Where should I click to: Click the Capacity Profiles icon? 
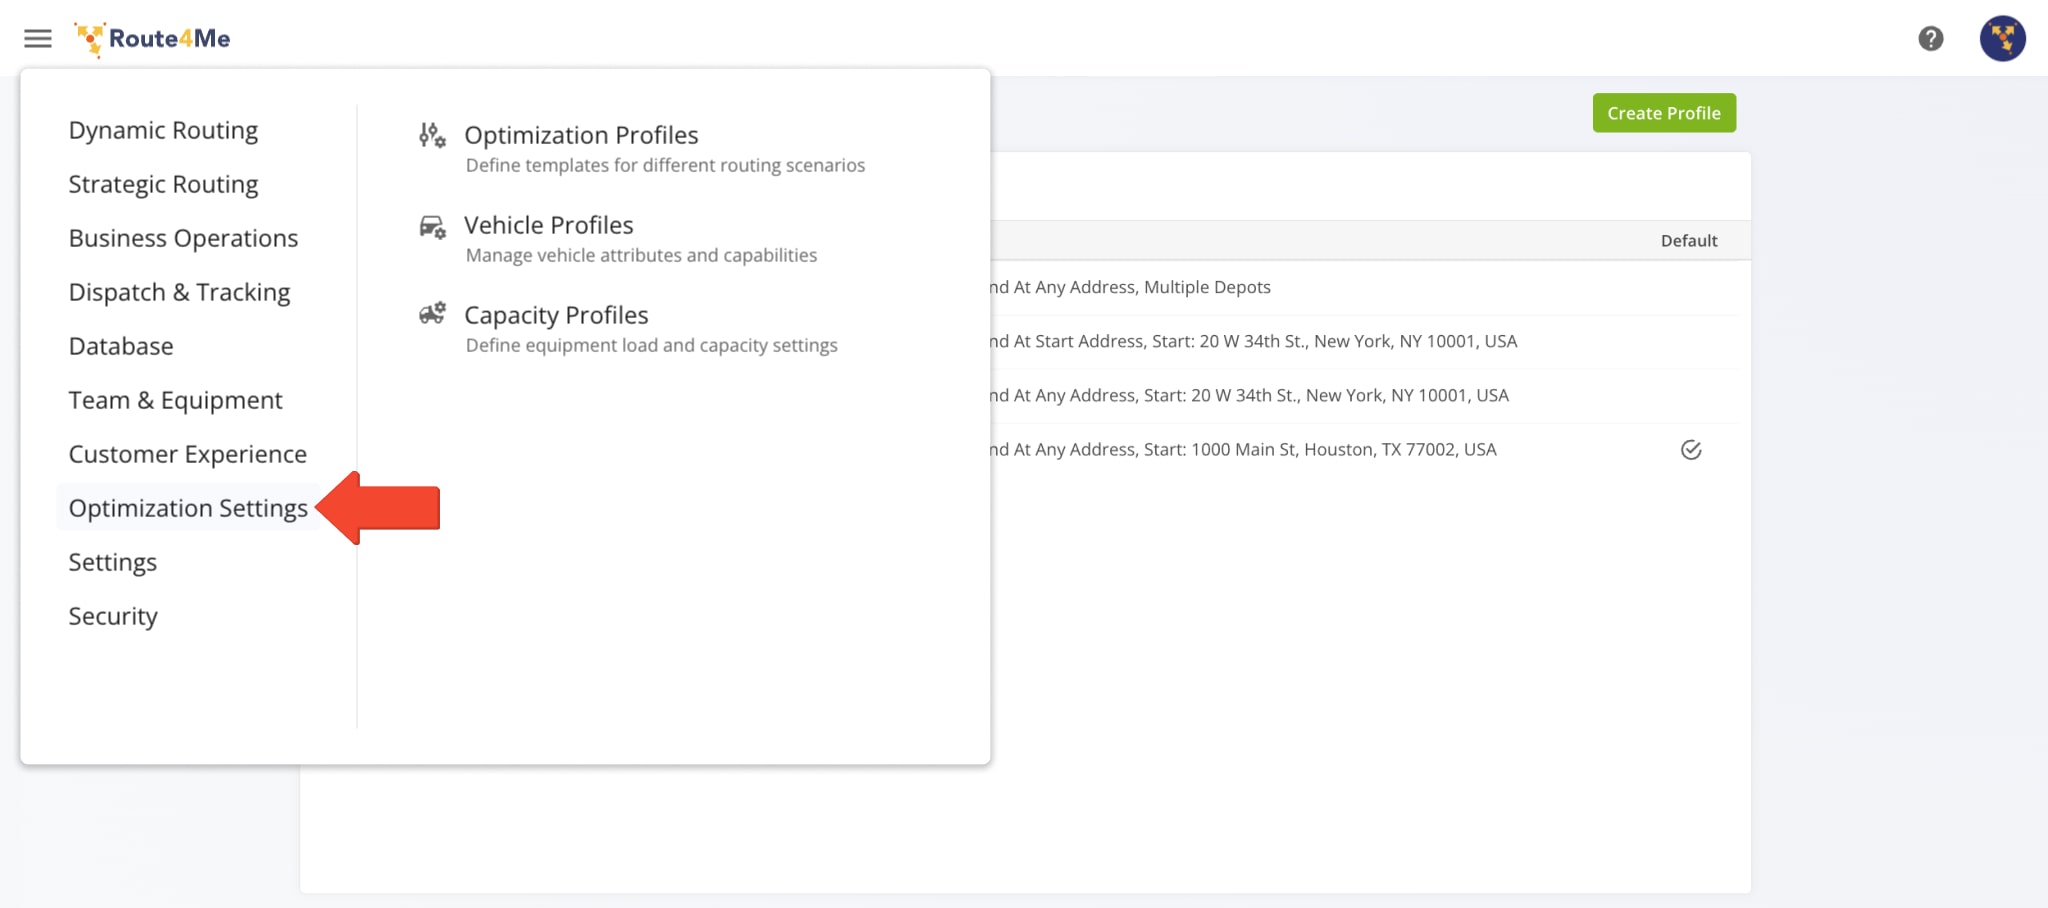(x=432, y=315)
